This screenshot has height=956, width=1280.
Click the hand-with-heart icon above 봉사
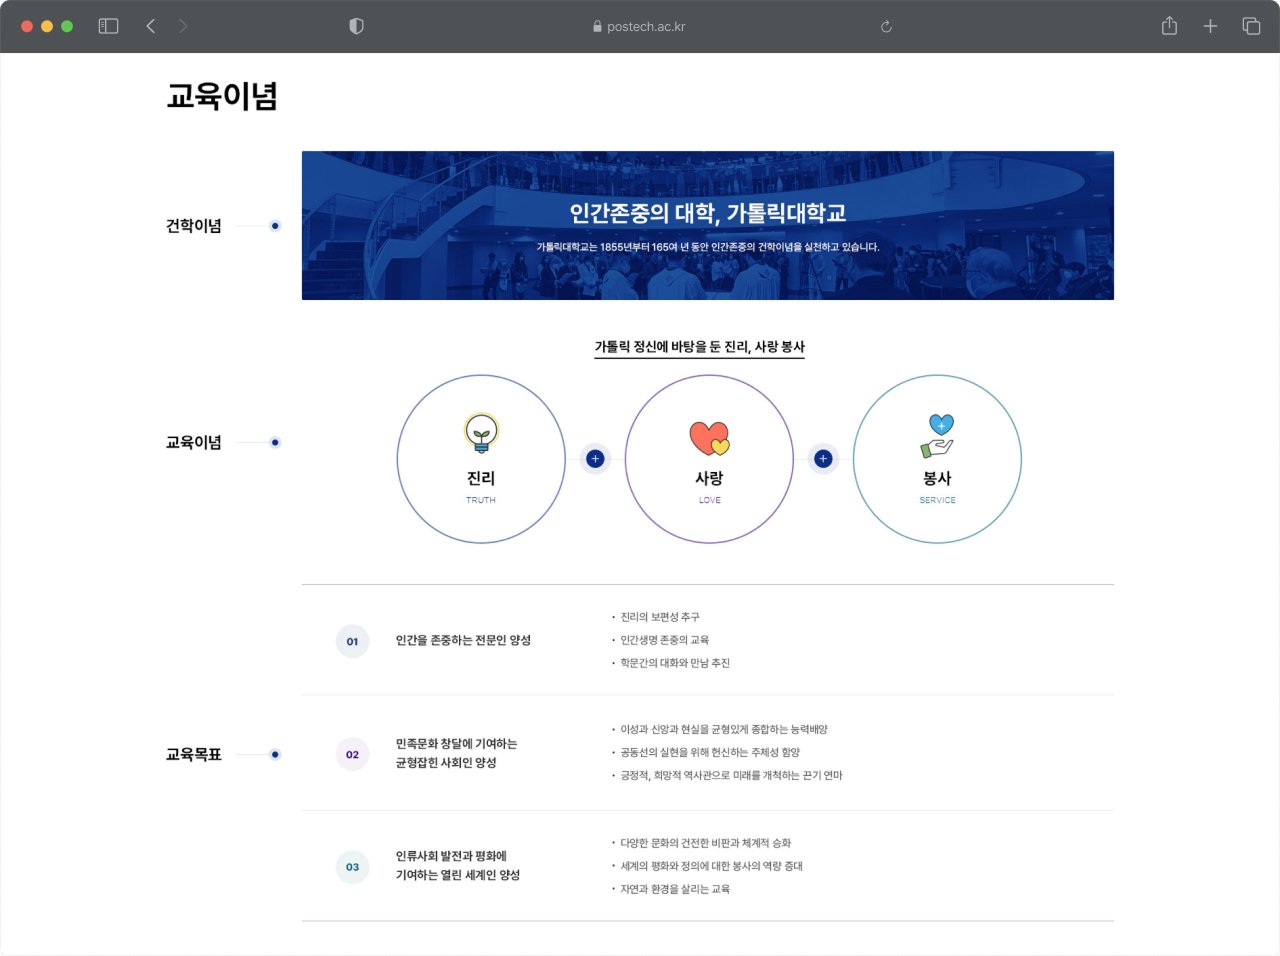tap(938, 436)
